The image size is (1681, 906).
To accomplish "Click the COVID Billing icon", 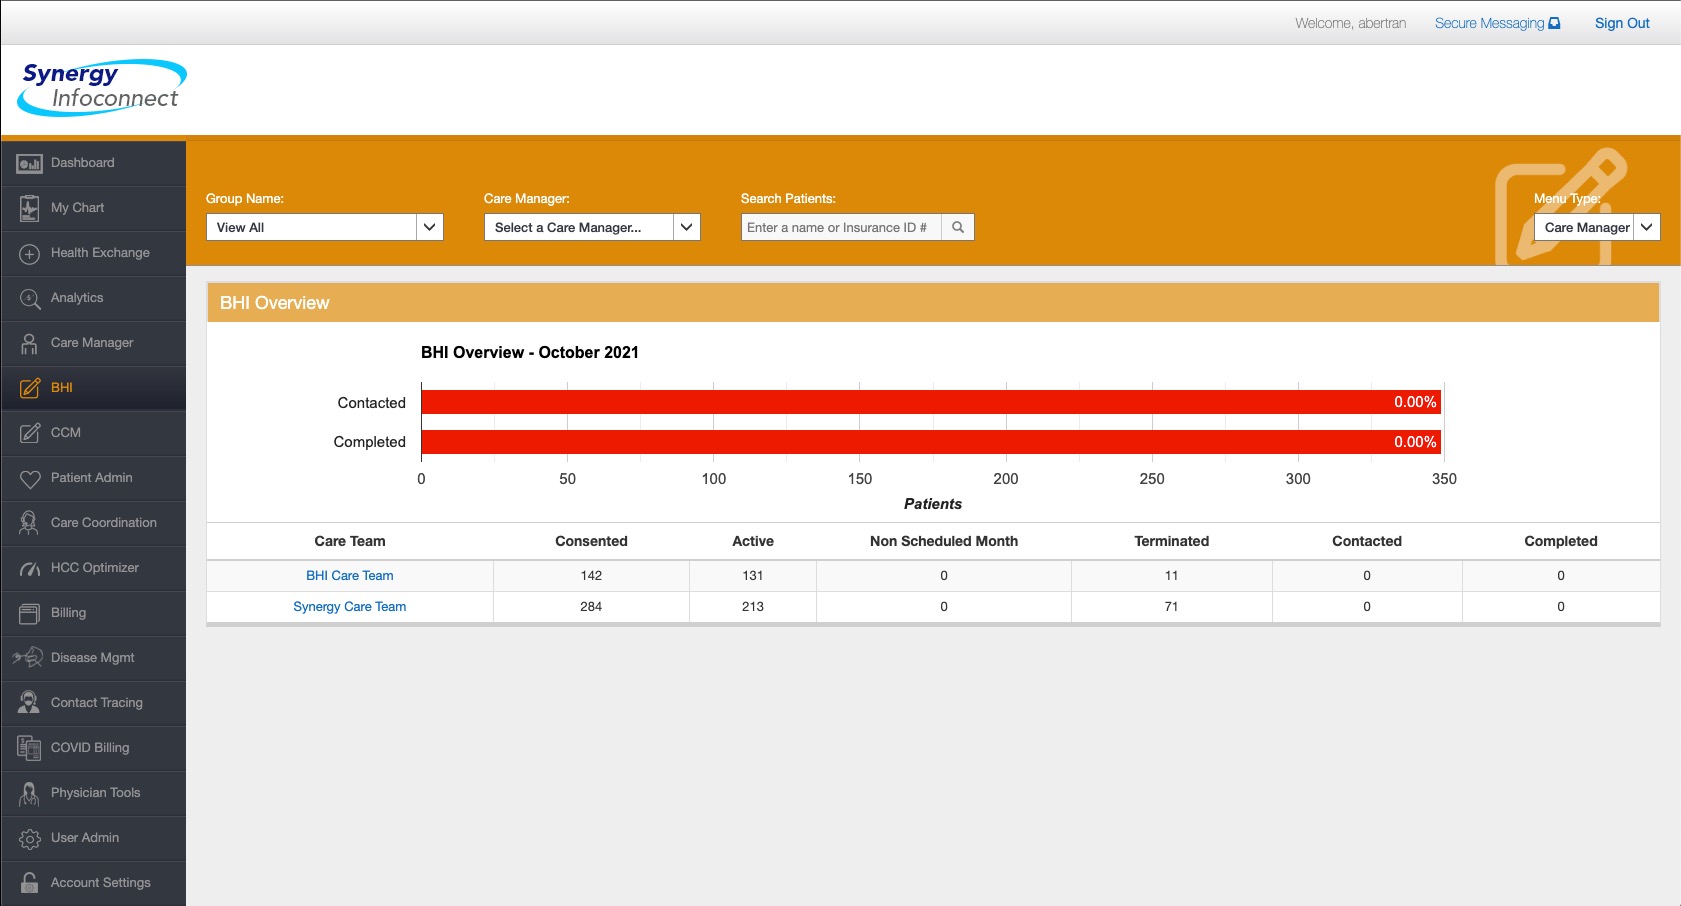I will 29,748.
